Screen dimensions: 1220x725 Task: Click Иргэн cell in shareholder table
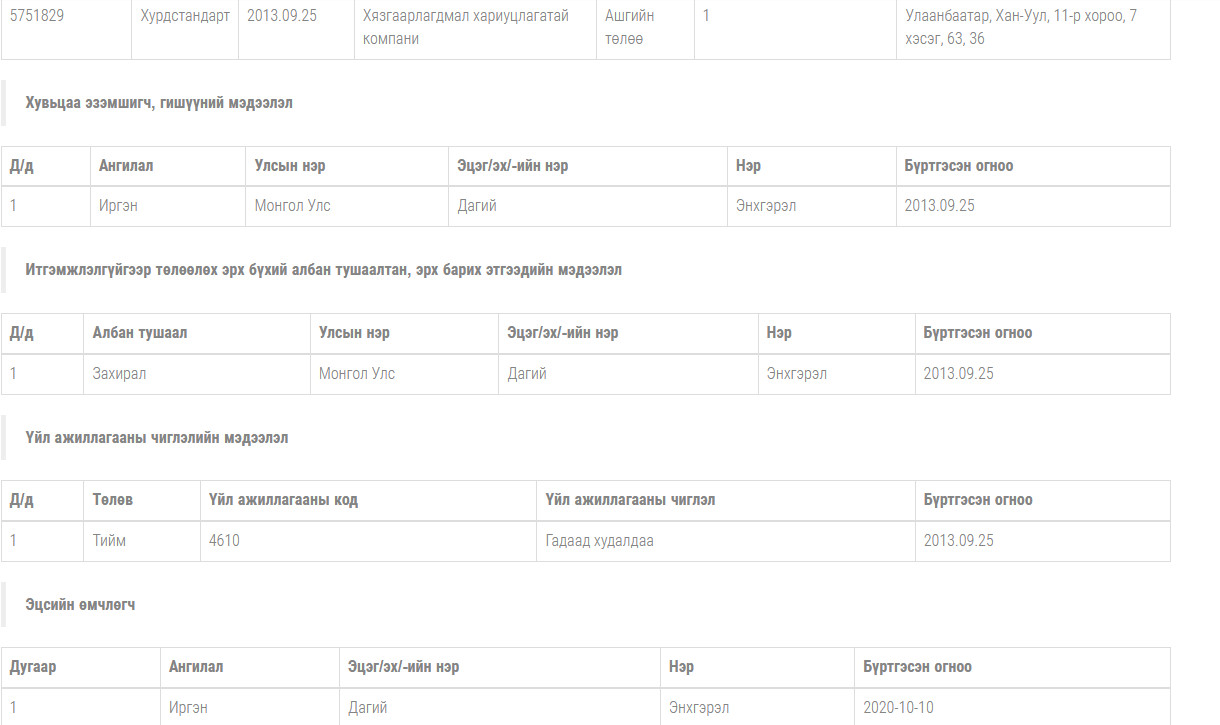[x=118, y=206]
